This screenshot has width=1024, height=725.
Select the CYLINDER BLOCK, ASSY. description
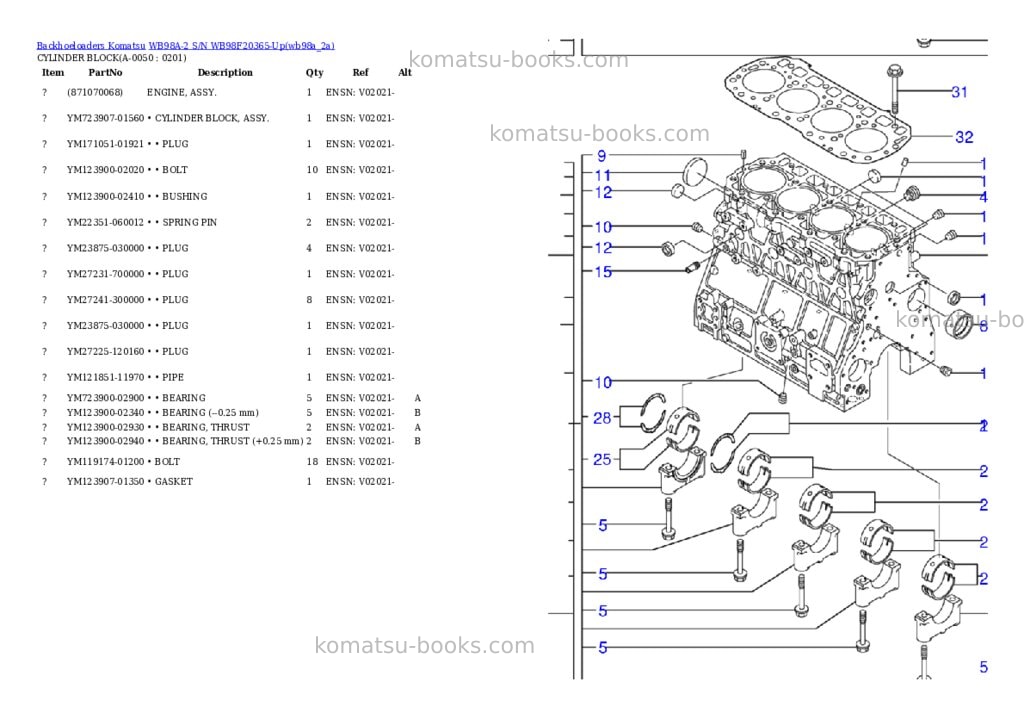[x=212, y=118]
